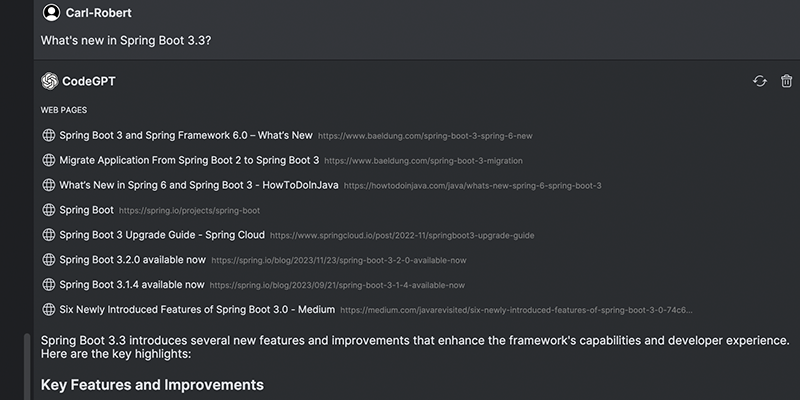Click the CodeGPT logo icon

coord(49,81)
